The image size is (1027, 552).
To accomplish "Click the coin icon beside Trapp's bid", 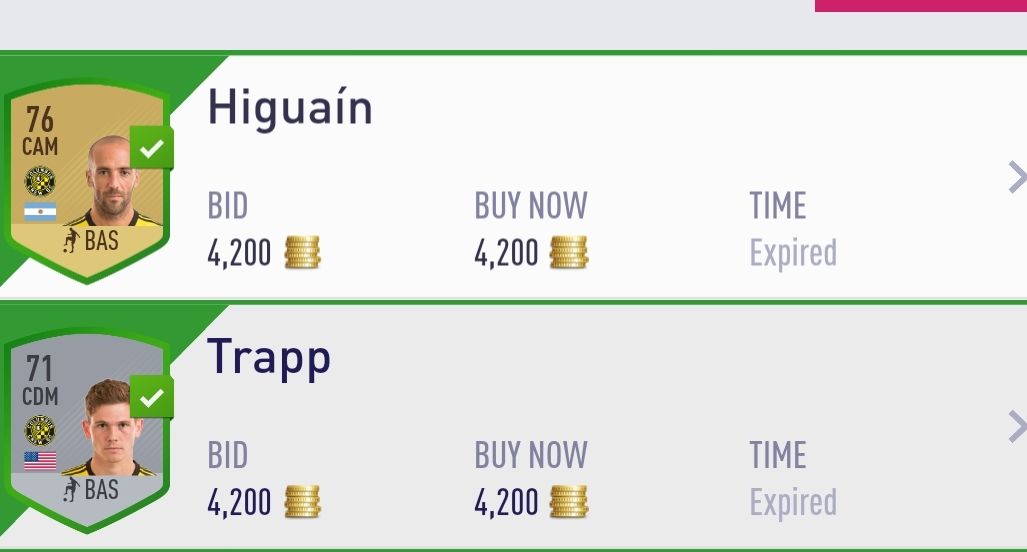I will pyautogui.click(x=302, y=502).
